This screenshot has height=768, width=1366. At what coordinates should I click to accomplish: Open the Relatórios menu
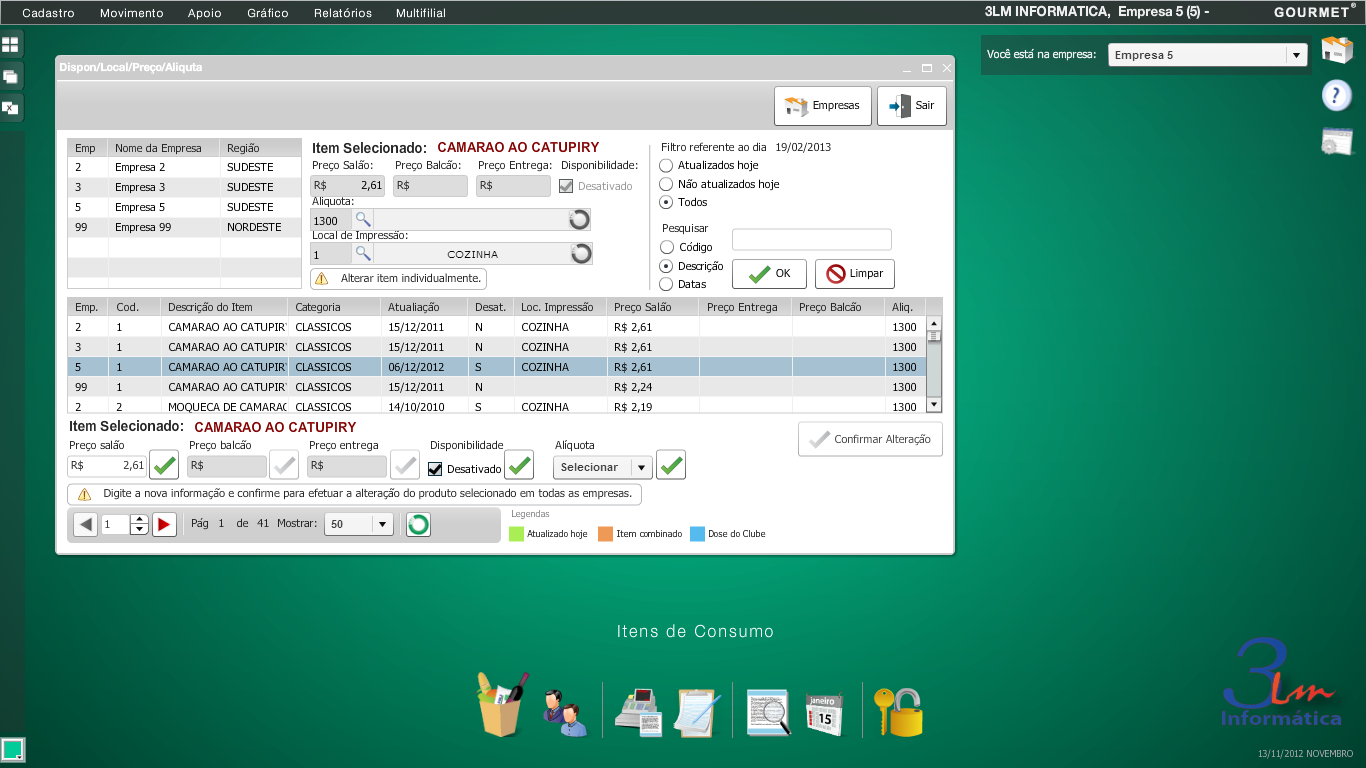343,13
